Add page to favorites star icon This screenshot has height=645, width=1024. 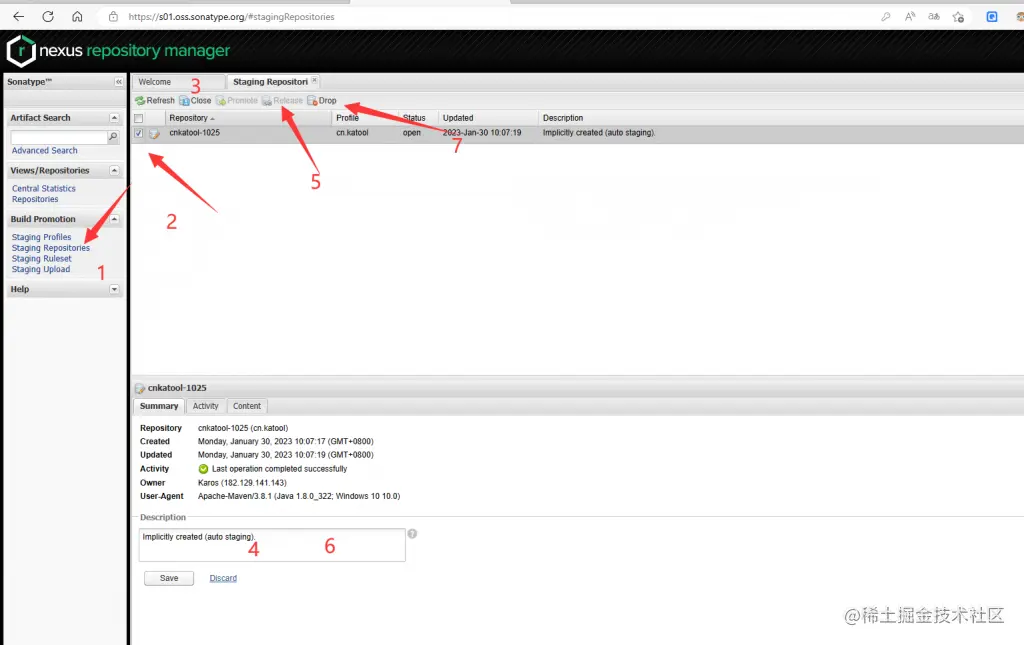point(958,17)
